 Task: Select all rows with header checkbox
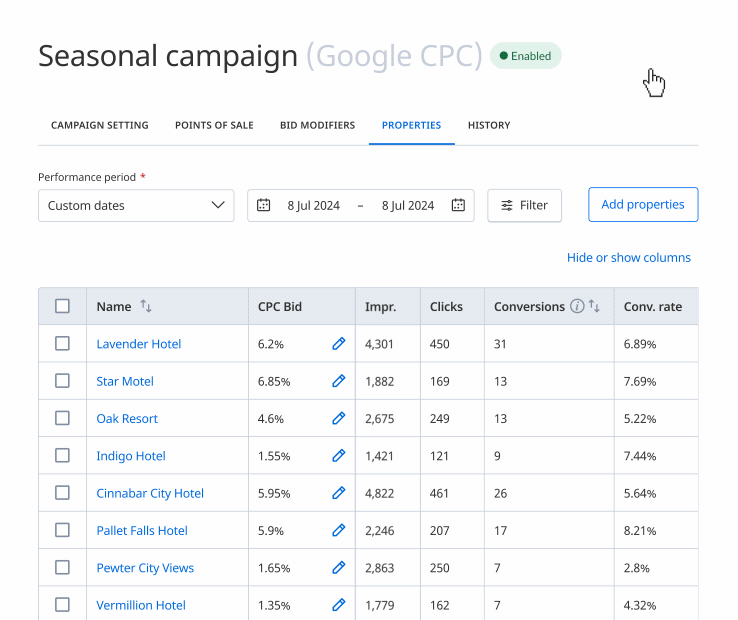click(x=62, y=307)
